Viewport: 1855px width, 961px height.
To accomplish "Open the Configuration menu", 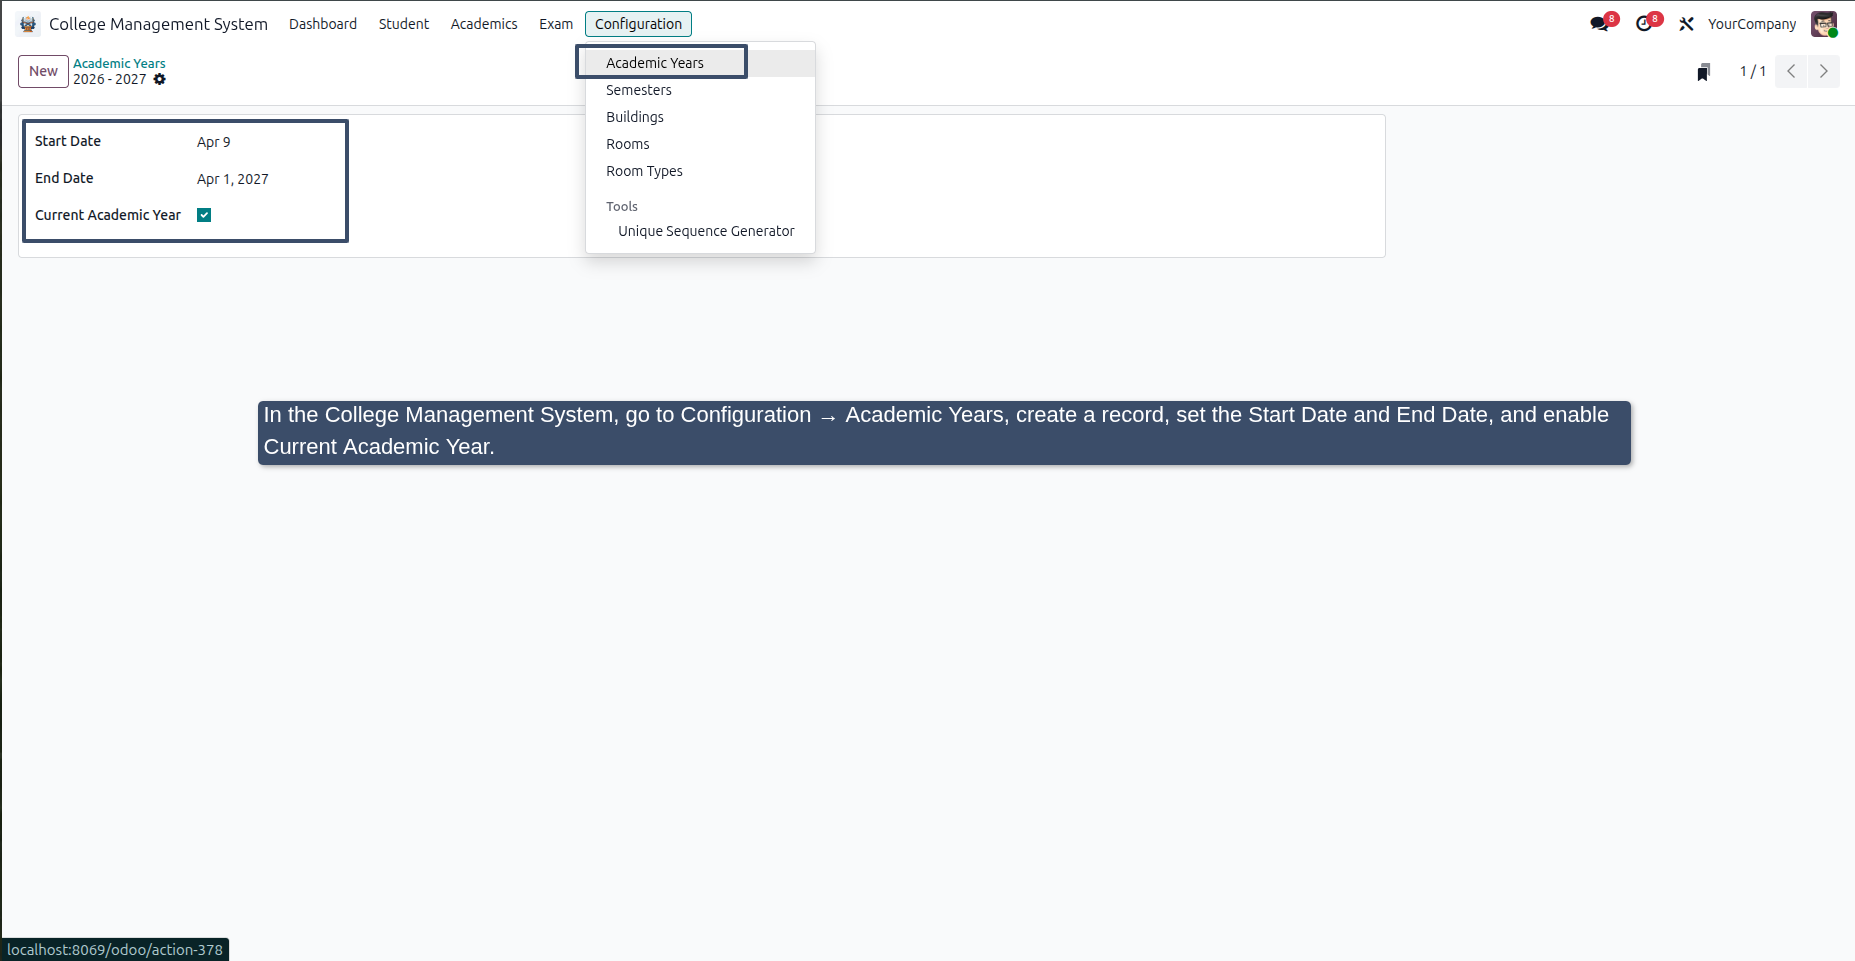I will [x=638, y=24].
